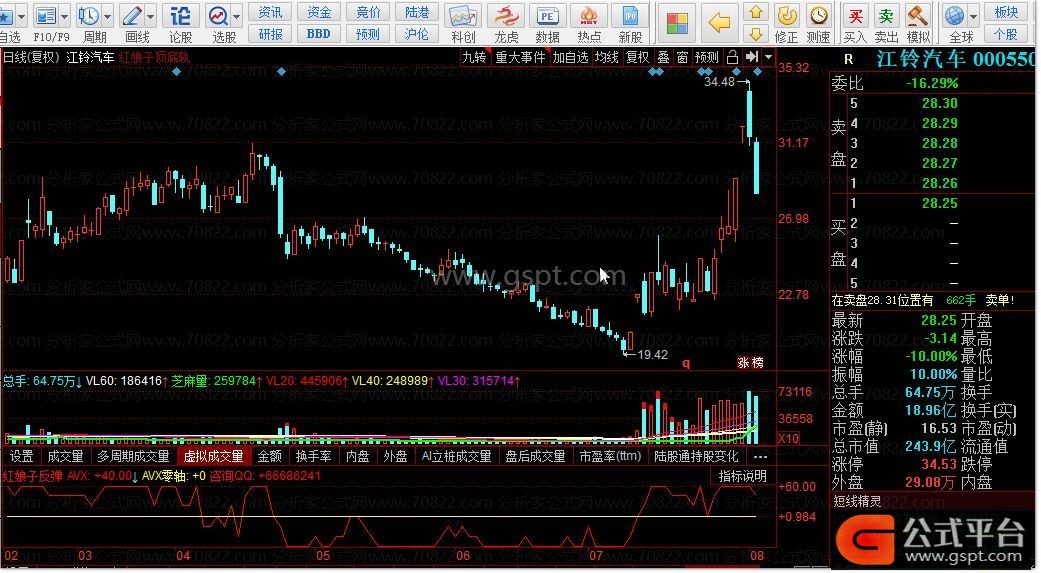
Task: Expand the 周期 period dropdown arrow
Action: tap(108, 16)
